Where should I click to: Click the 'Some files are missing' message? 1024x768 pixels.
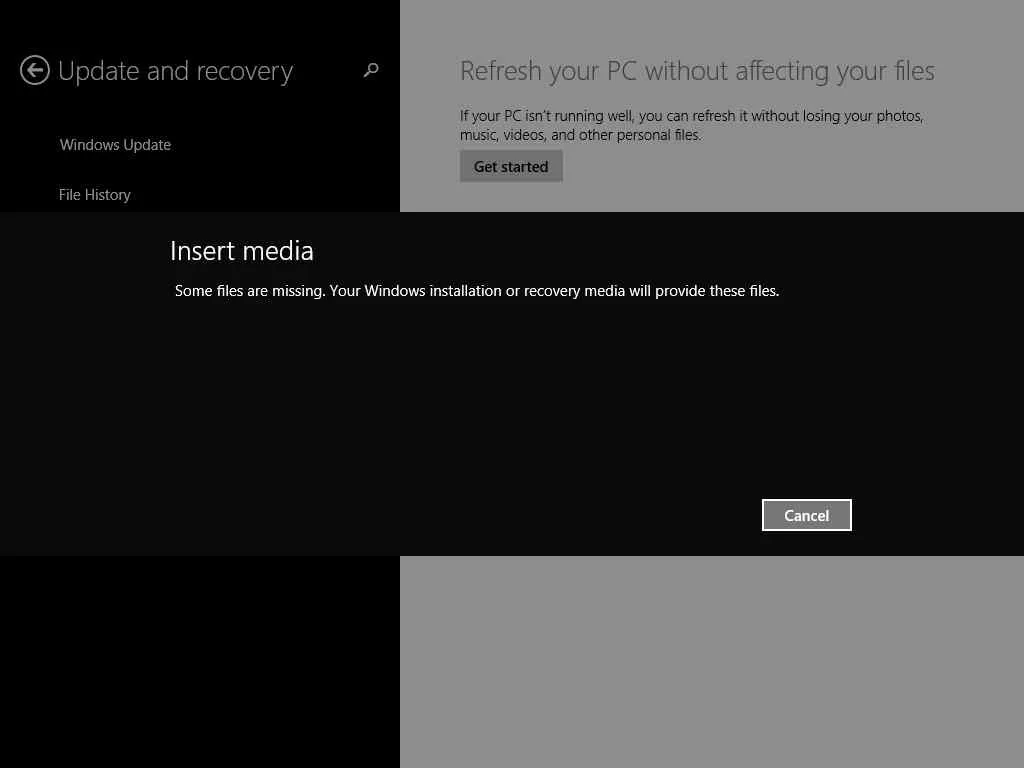click(477, 291)
